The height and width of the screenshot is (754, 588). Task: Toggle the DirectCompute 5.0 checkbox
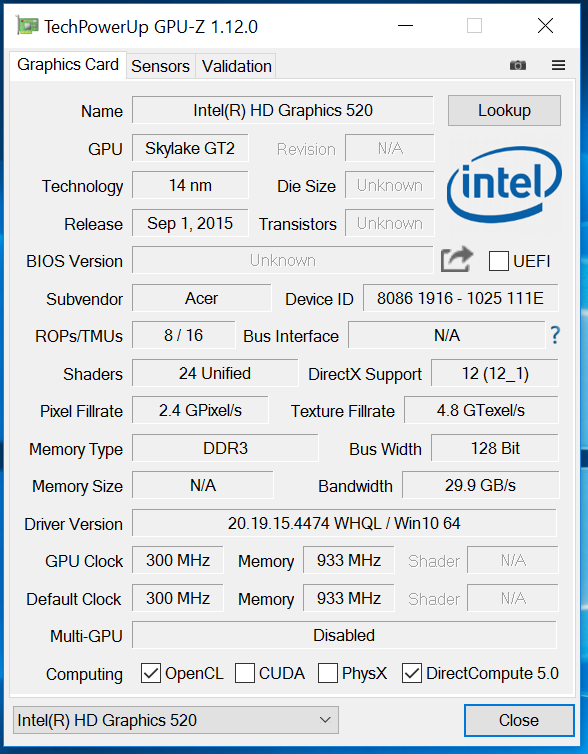(x=412, y=673)
